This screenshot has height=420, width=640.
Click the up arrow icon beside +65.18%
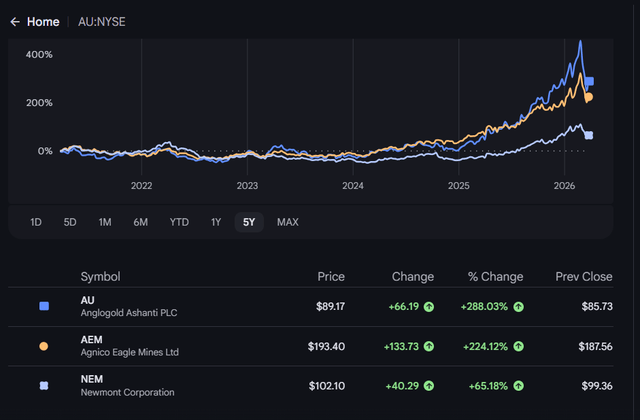(518, 386)
